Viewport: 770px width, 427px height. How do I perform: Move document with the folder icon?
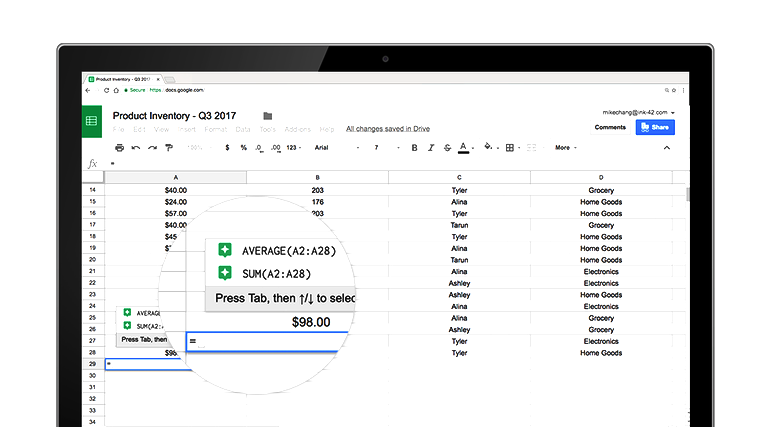tap(268, 116)
